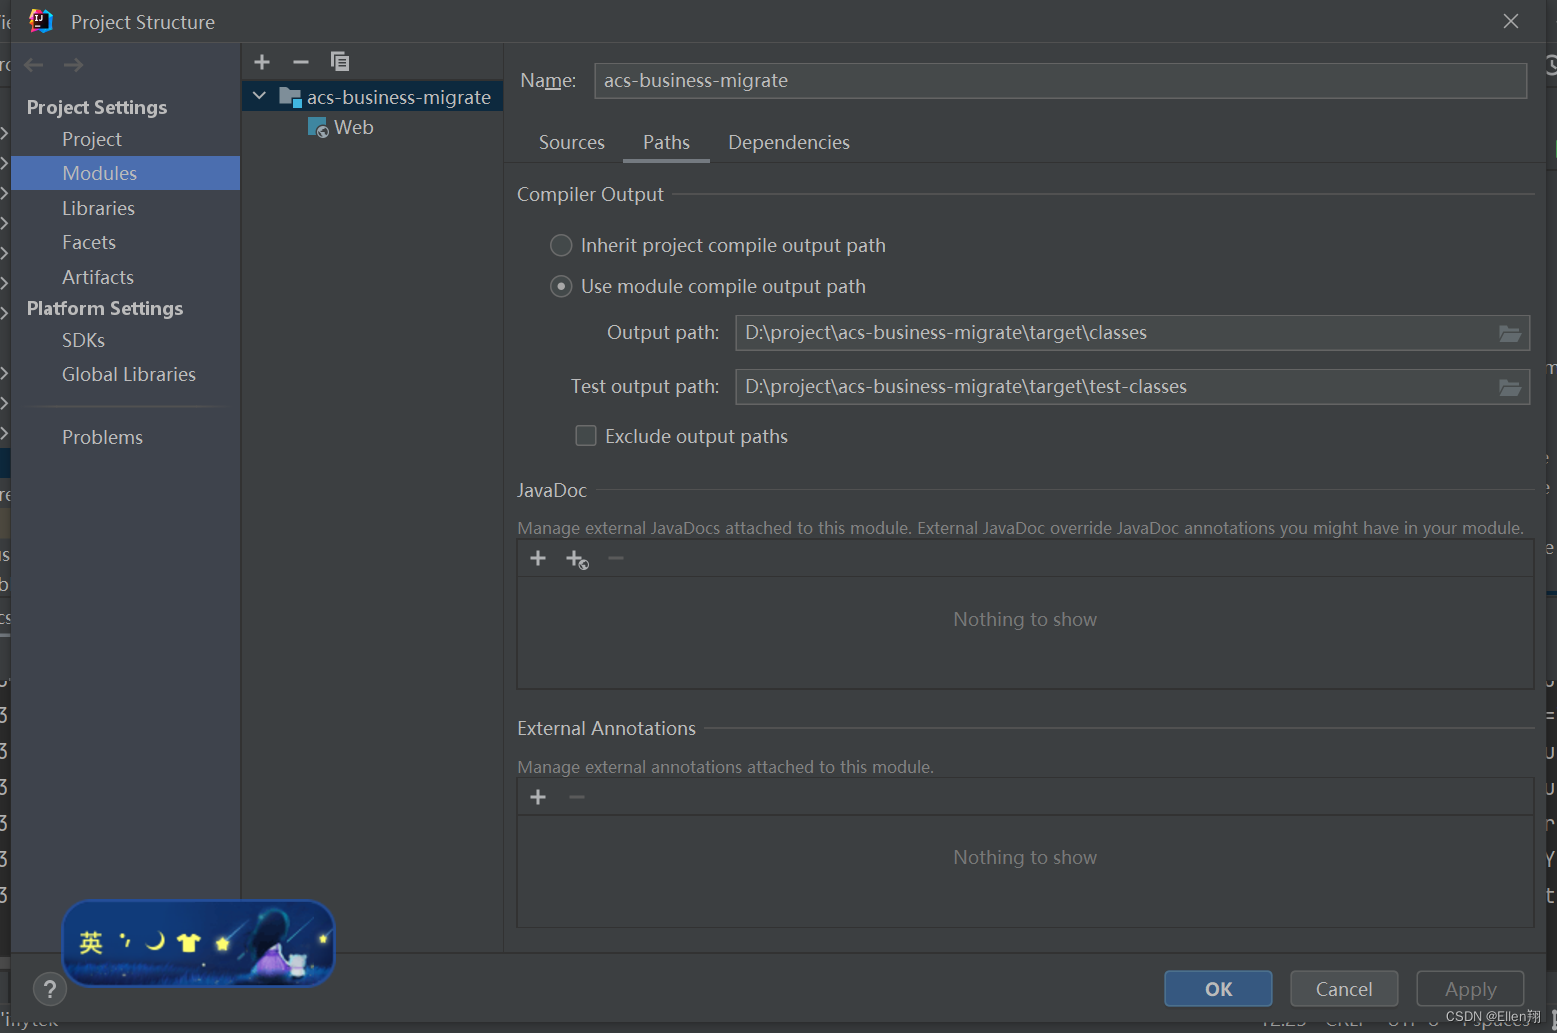Click inside the module Name field

[x=1060, y=80]
